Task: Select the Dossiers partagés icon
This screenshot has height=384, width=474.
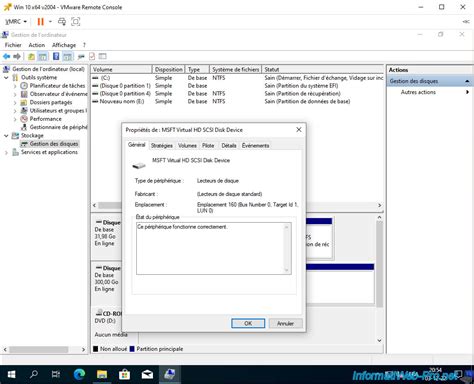Action: (x=24, y=102)
